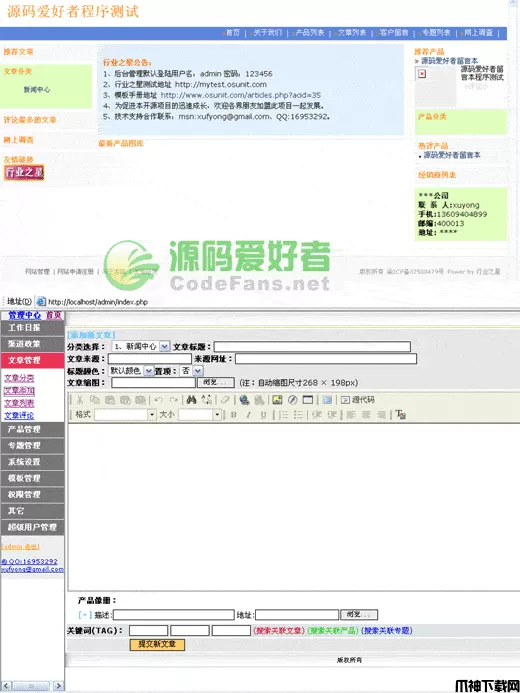This screenshot has height=693, width=520.
Task: Click the 来源网址 input field
Action: (326, 359)
